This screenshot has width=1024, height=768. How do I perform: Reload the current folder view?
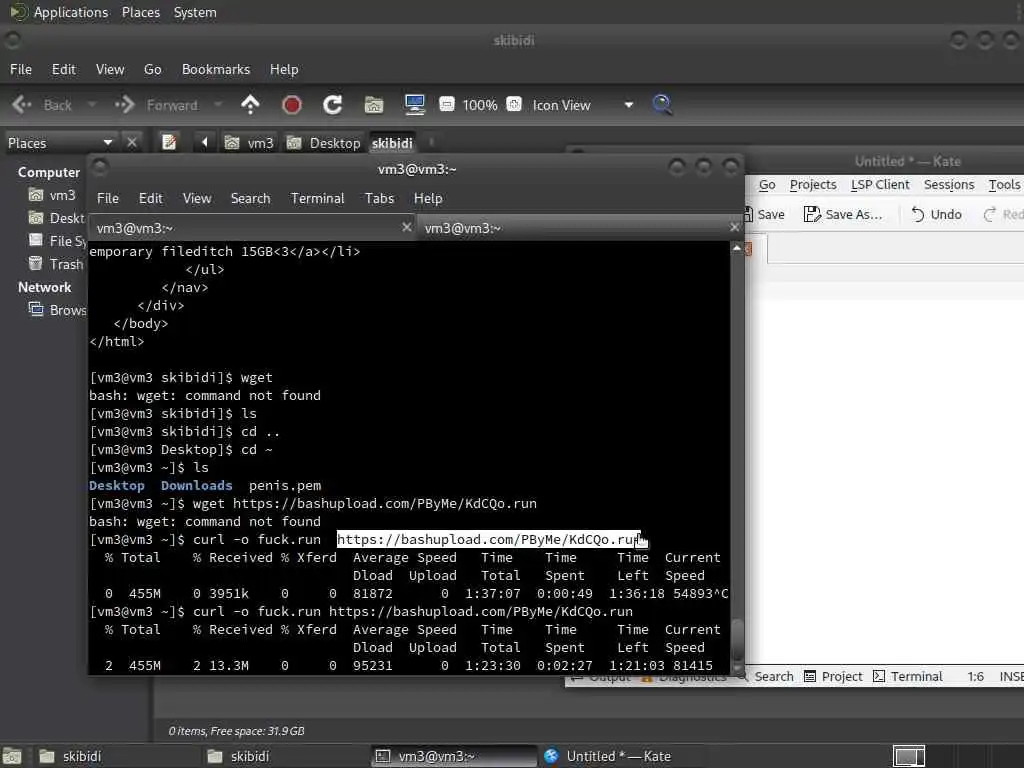pyautogui.click(x=332, y=104)
